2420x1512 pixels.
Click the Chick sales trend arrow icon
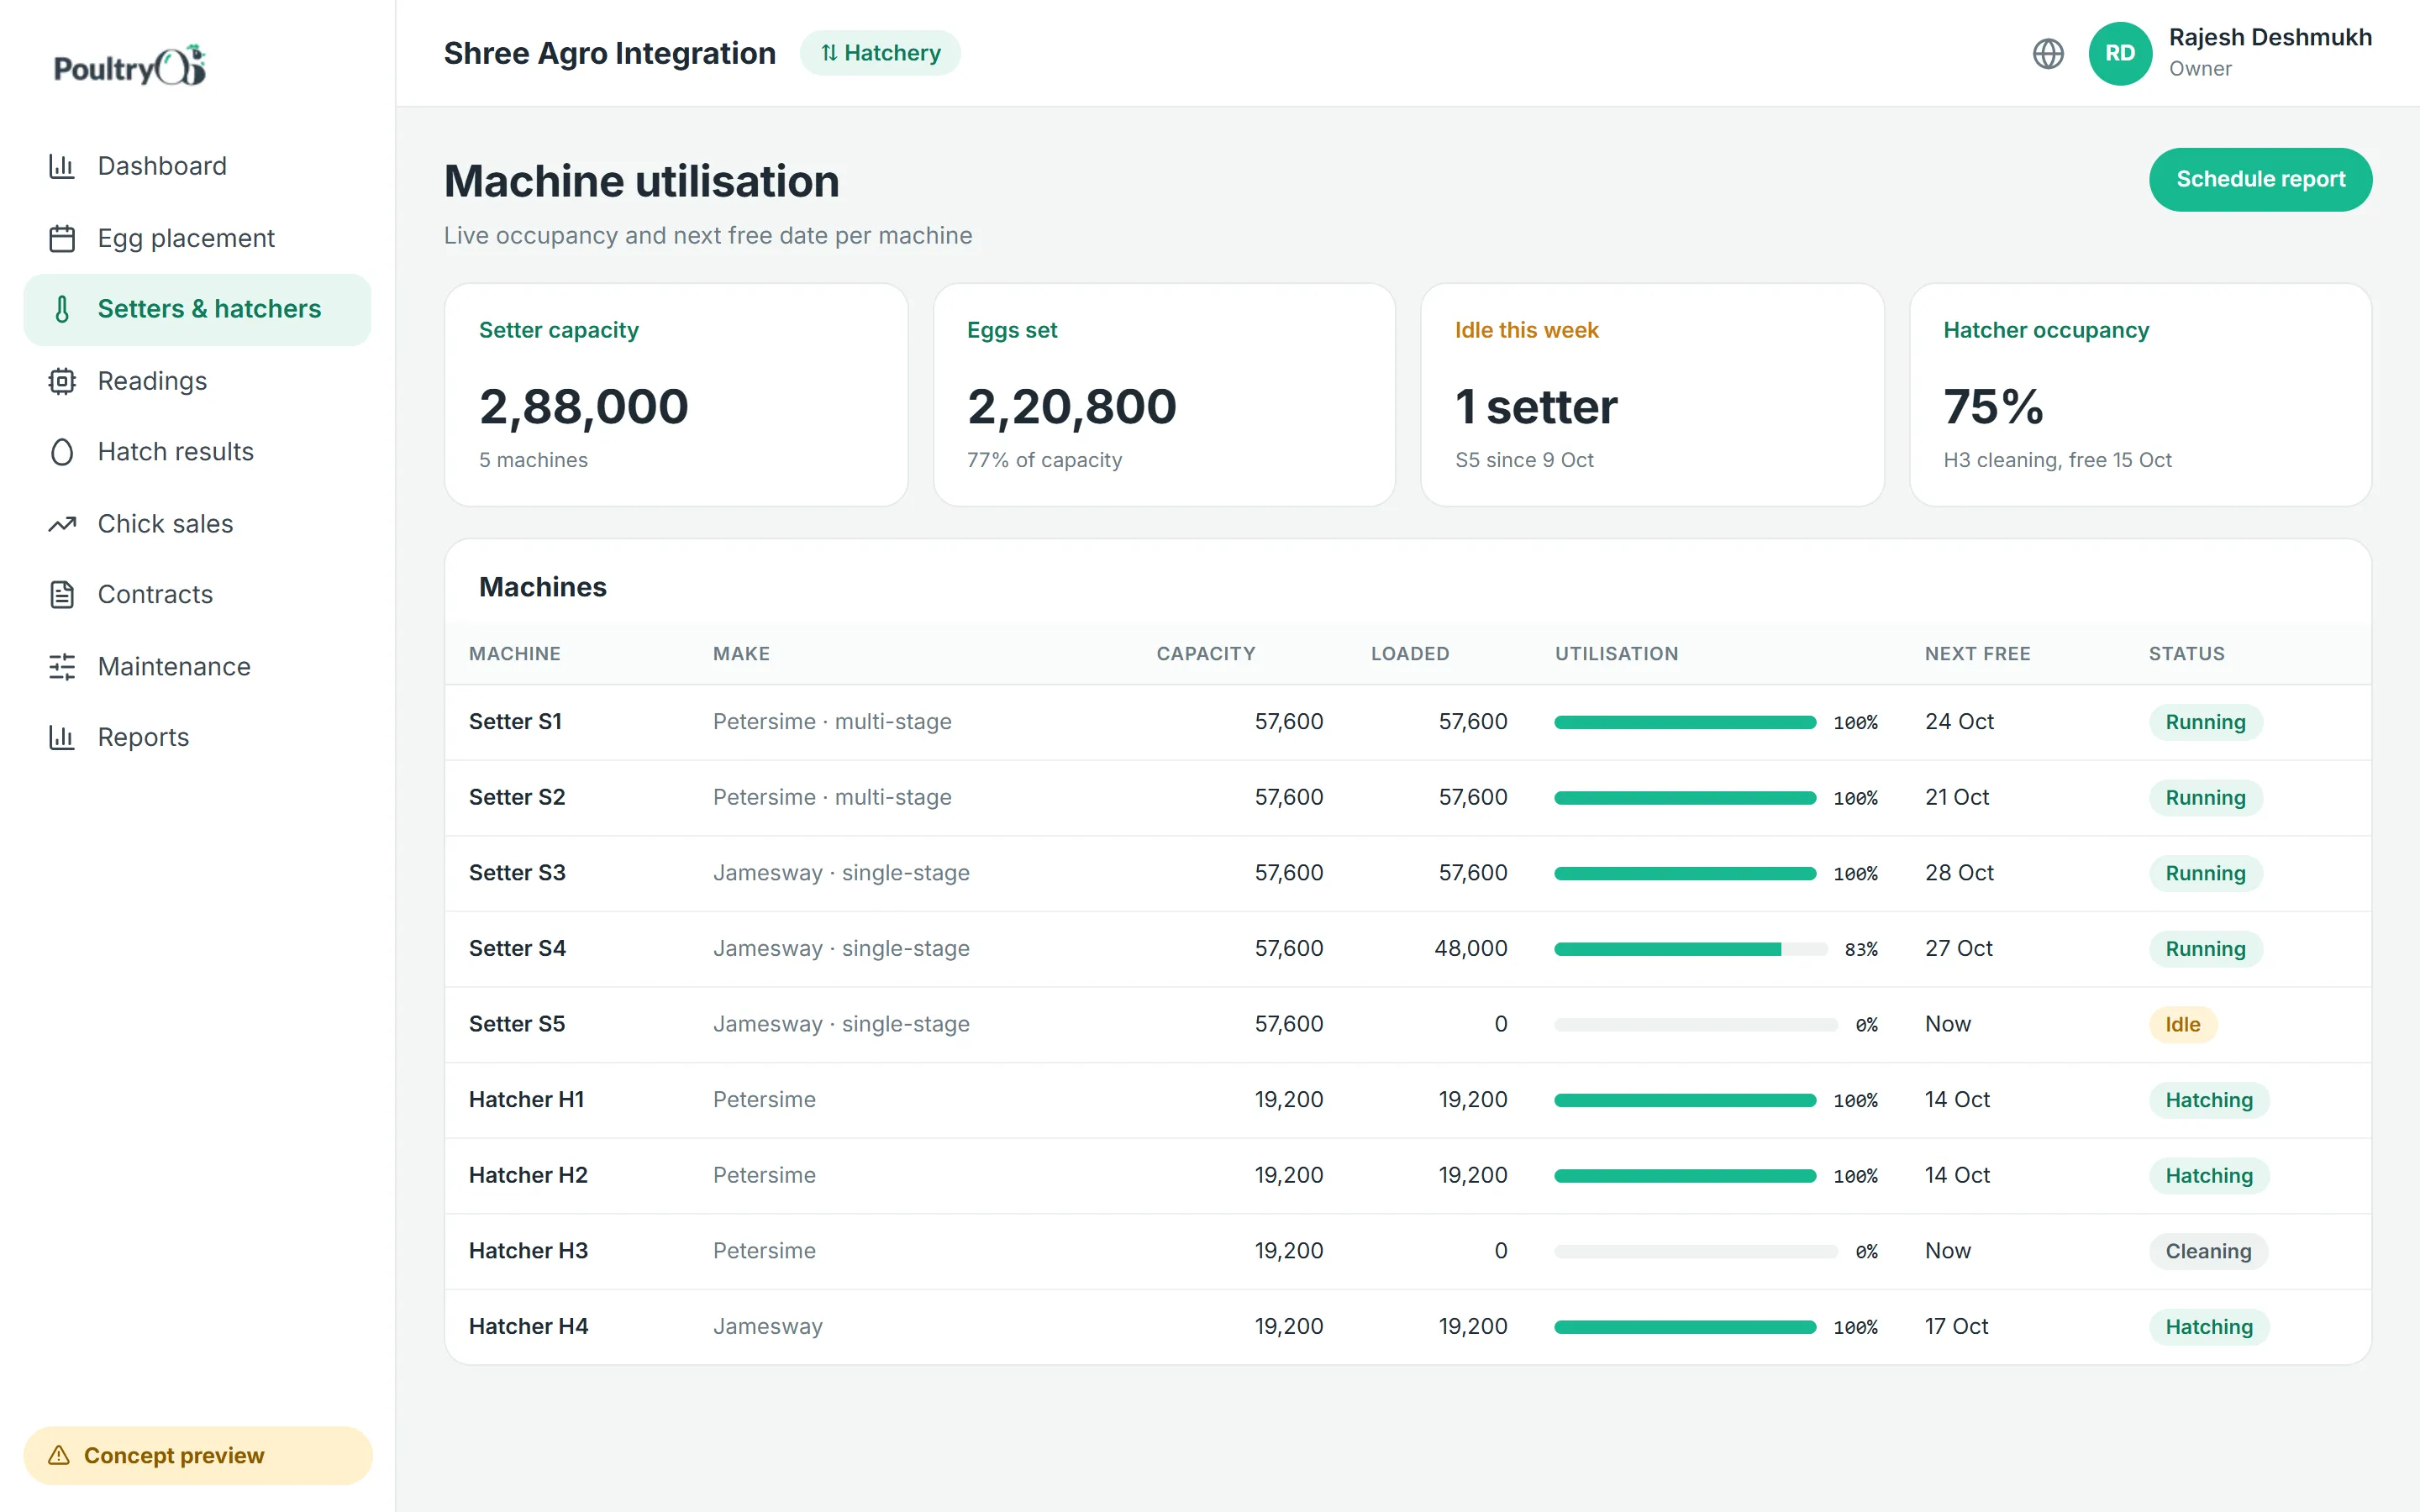(x=62, y=524)
